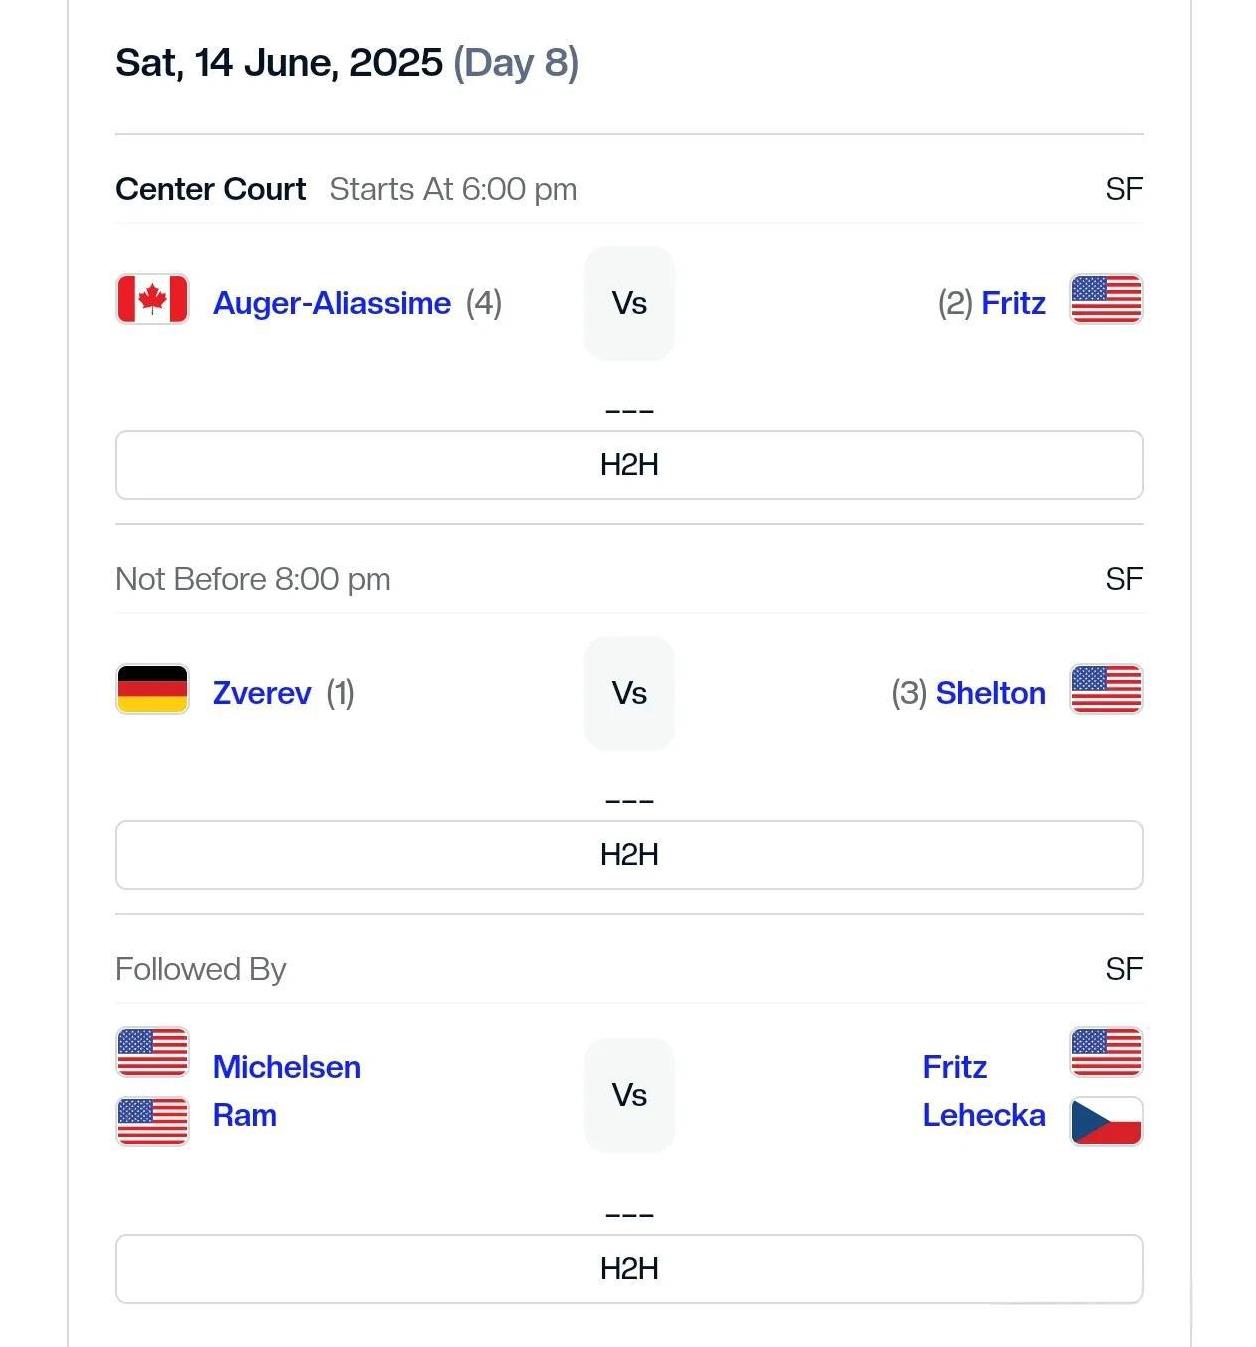Image resolution: width=1256 pixels, height=1347 pixels.
Task: Click the USA flag beside Ram
Action: click(x=152, y=1121)
